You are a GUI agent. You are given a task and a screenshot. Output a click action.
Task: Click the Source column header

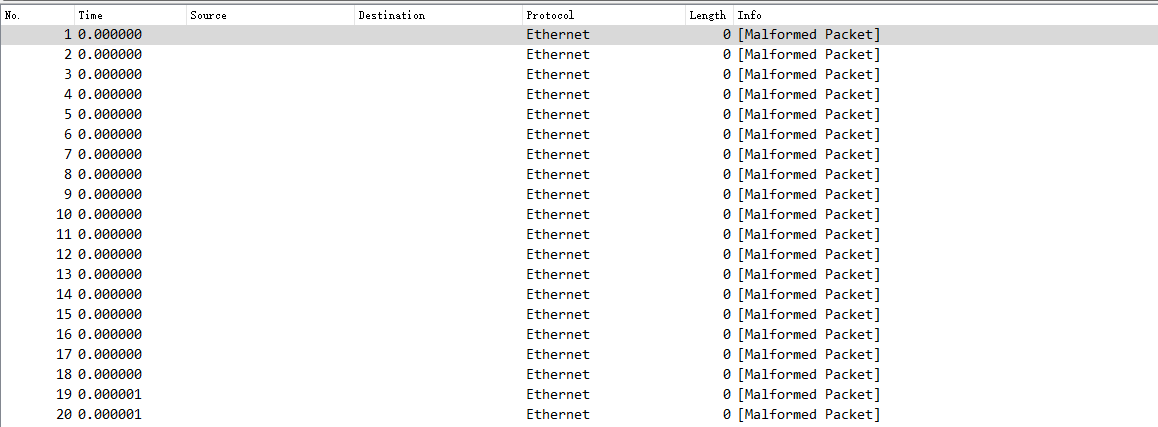pos(270,16)
